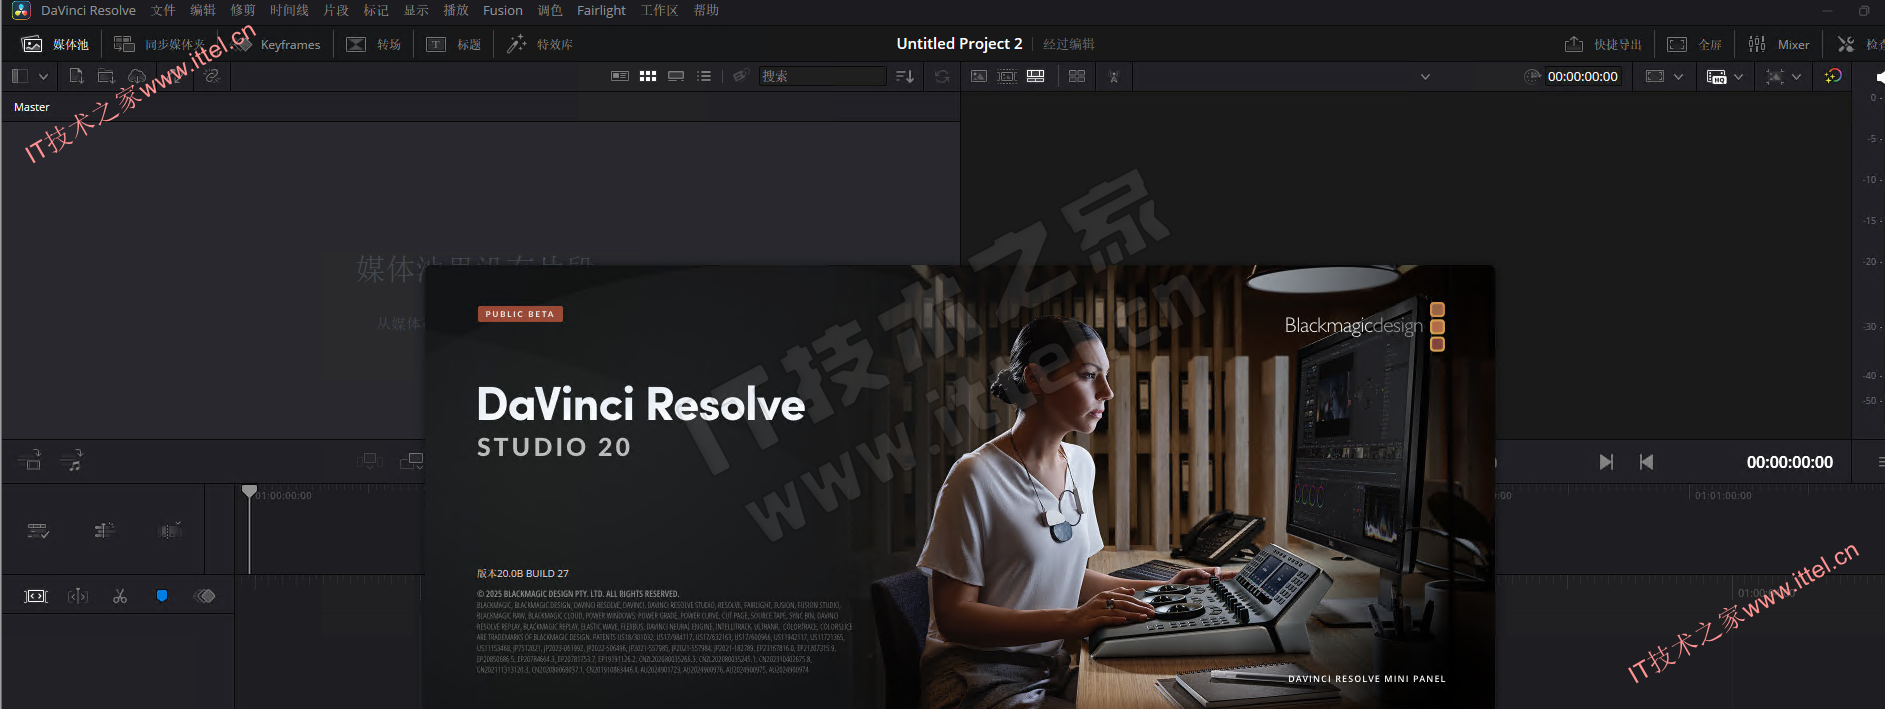Switch media pool to thumbnail grid view

648,76
